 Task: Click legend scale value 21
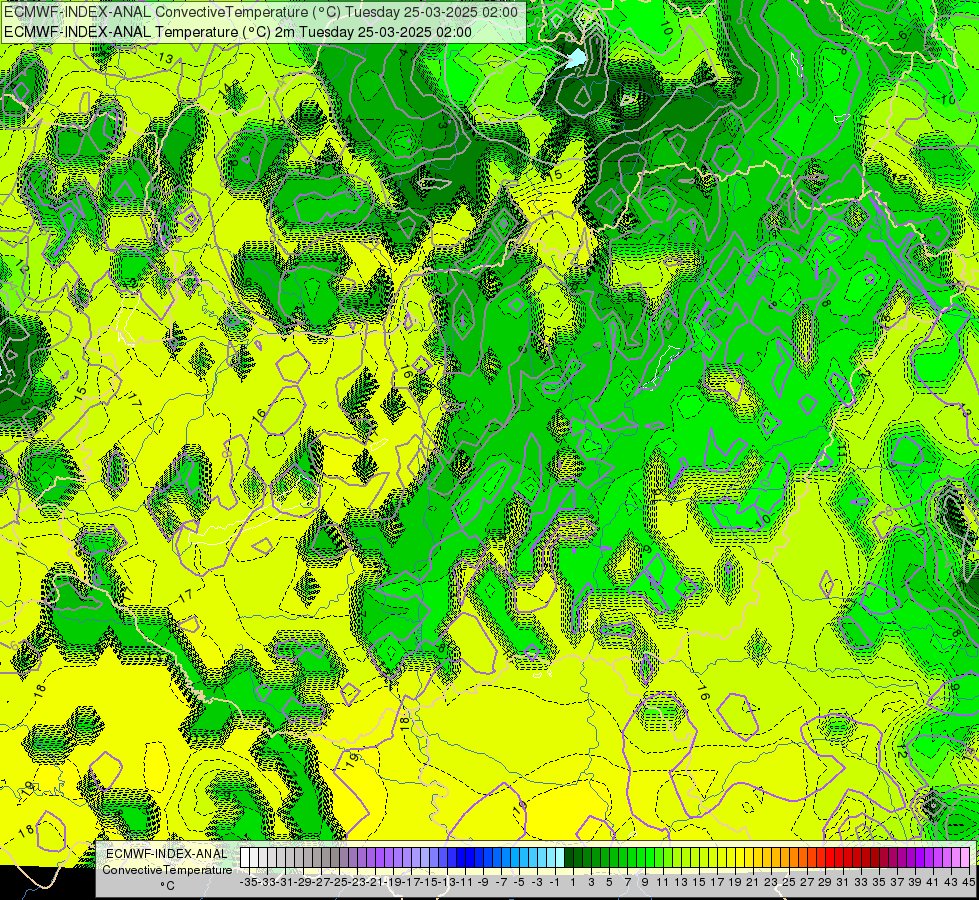(752, 882)
